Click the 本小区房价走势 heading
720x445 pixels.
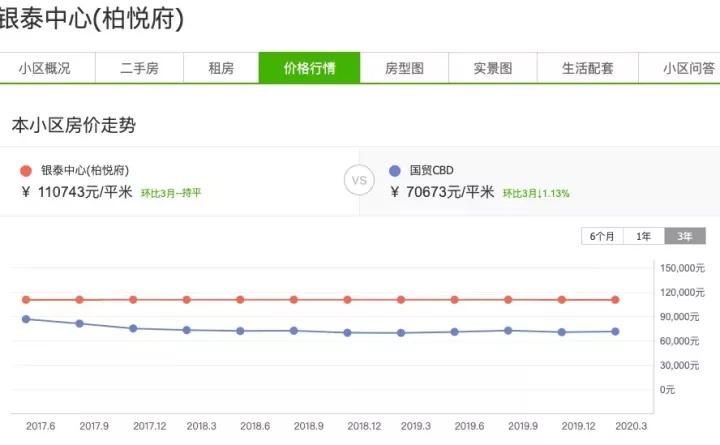point(74,125)
